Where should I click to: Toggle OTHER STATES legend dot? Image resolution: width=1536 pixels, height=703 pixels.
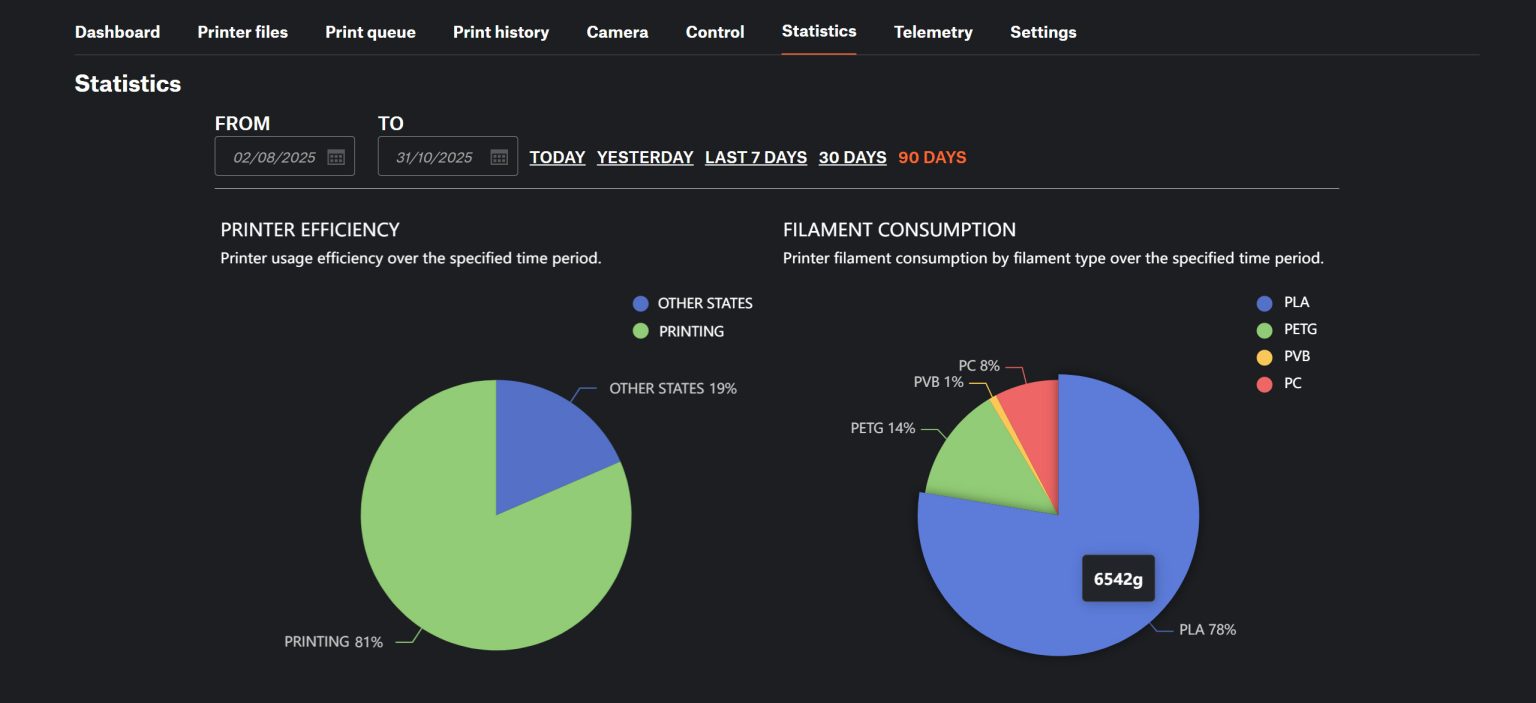pyautogui.click(x=640, y=304)
